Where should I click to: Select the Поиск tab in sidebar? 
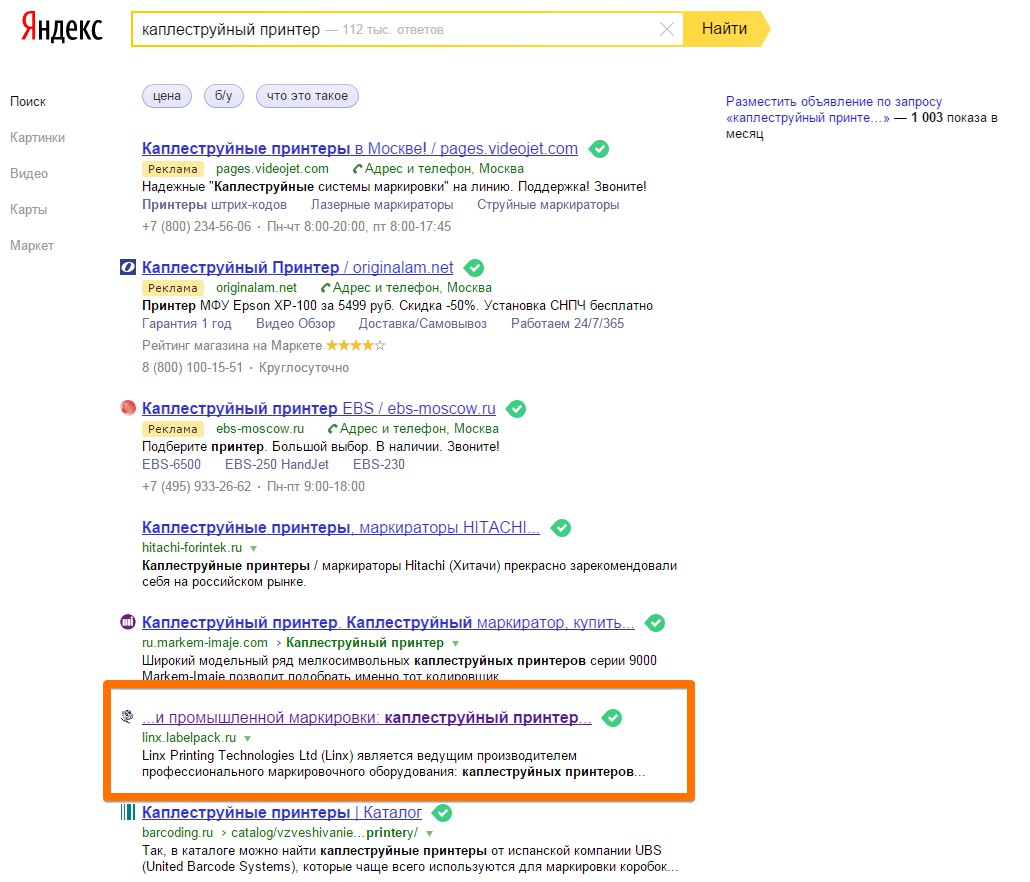click(x=28, y=102)
